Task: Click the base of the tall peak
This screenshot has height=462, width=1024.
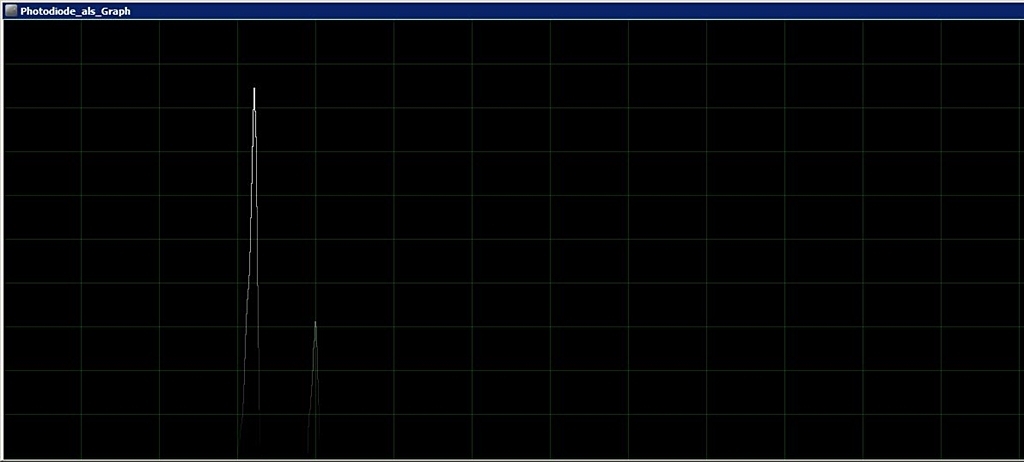Action: 249,452
